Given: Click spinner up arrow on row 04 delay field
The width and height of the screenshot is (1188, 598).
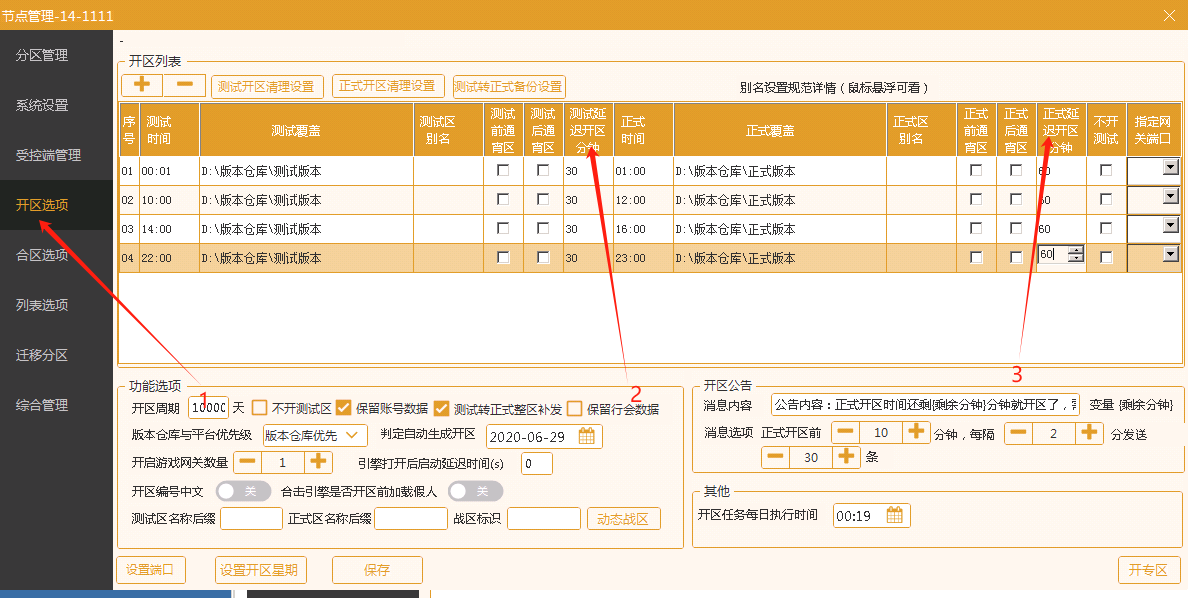Looking at the screenshot, I should coord(1076,251).
